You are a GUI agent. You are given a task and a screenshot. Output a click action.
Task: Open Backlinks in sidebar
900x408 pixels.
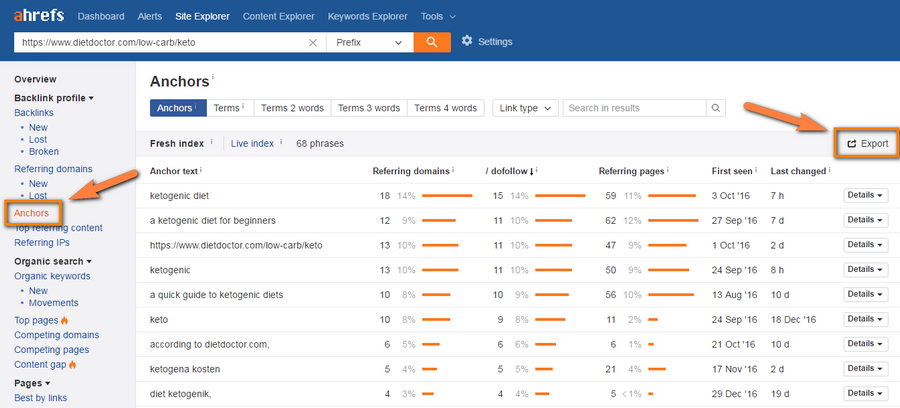pyautogui.click(x=34, y=112)
